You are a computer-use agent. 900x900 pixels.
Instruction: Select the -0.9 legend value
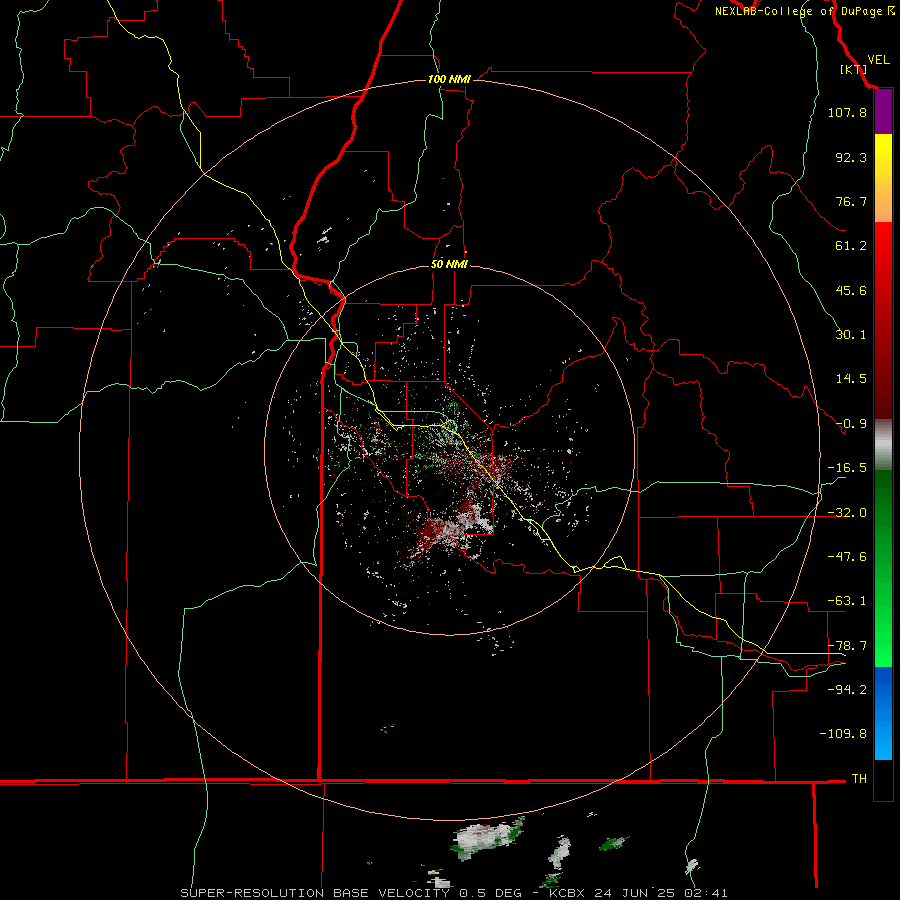point(851,424)
